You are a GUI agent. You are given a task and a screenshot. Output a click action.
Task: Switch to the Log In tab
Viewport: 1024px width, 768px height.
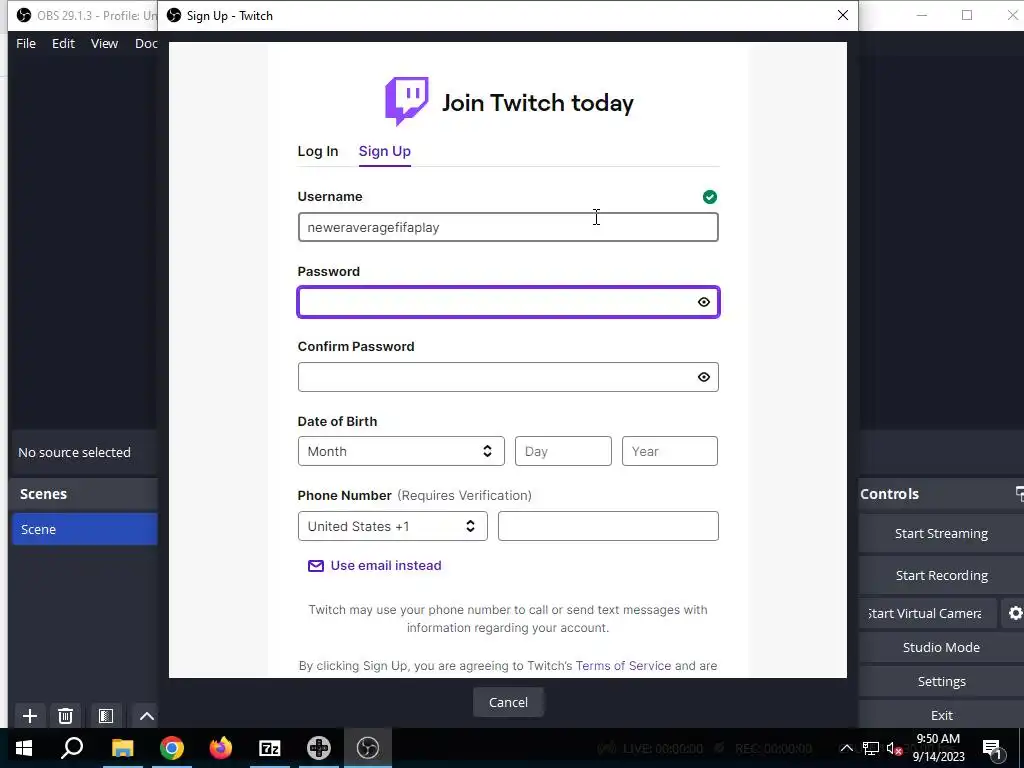[x=318, y=151]
